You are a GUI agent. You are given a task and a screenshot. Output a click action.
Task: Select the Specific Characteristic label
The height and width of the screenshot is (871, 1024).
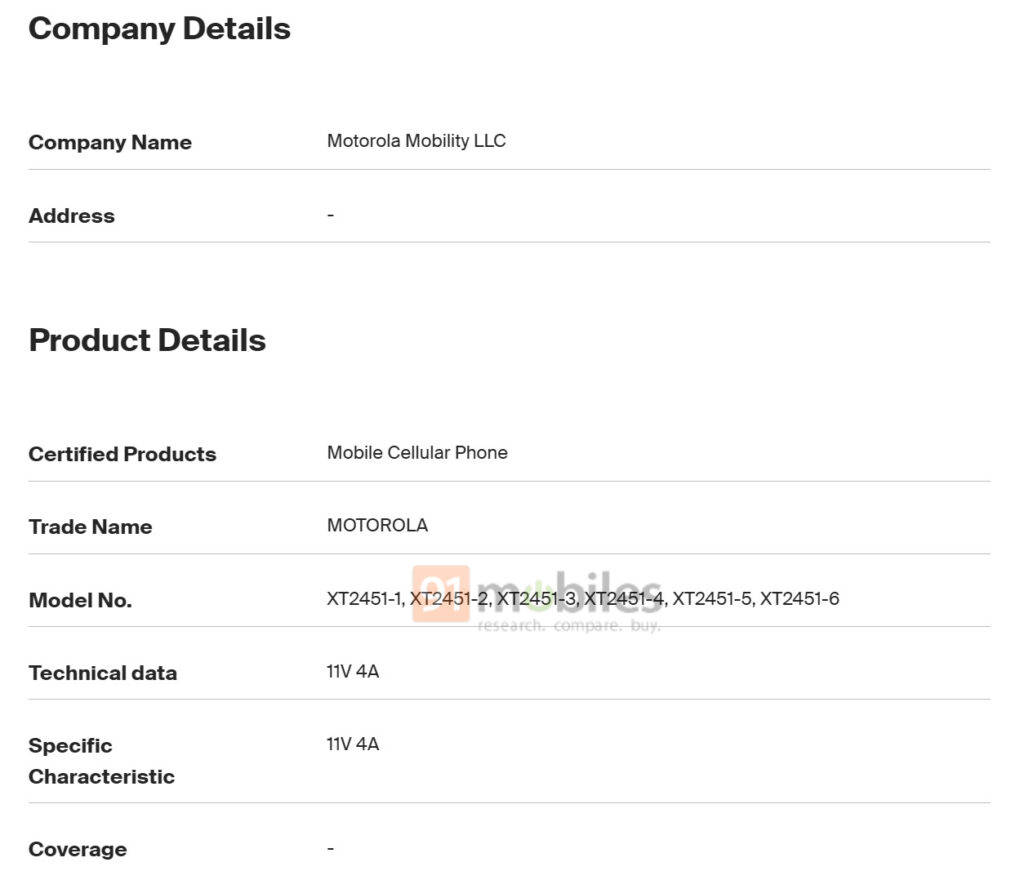(x=101, y=761)
